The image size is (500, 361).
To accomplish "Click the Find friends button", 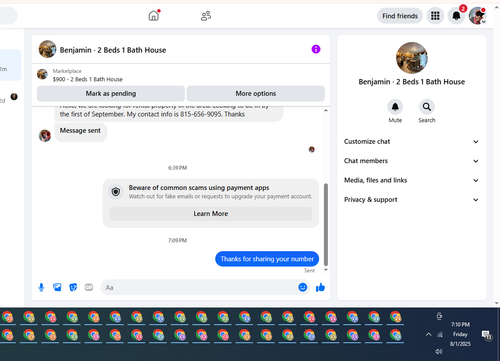I will click(x=400, y=16).
